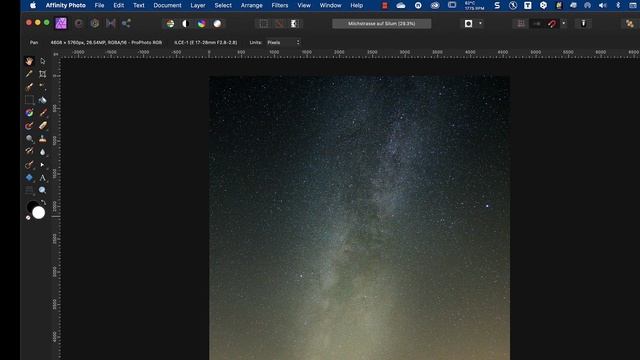
Task: Open the Window menu
Action: (330, 5)
